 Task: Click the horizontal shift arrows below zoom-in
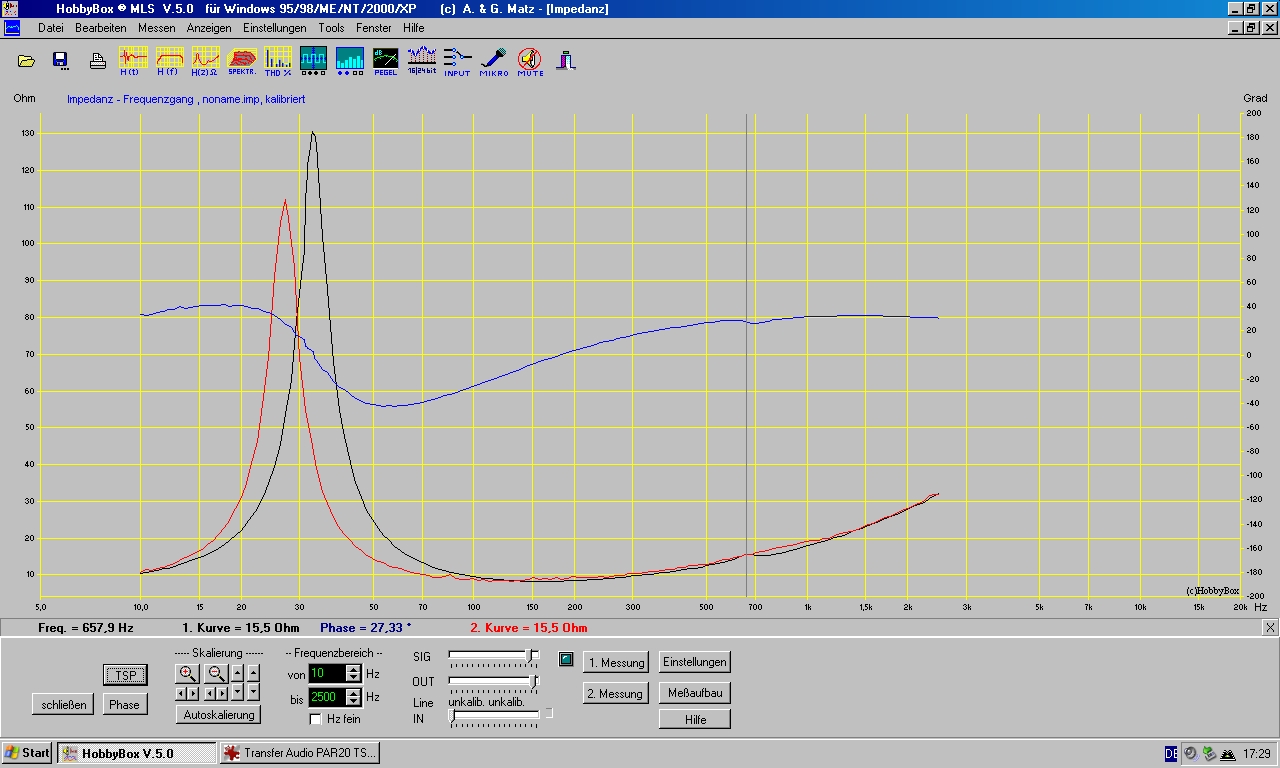[187, 692]
